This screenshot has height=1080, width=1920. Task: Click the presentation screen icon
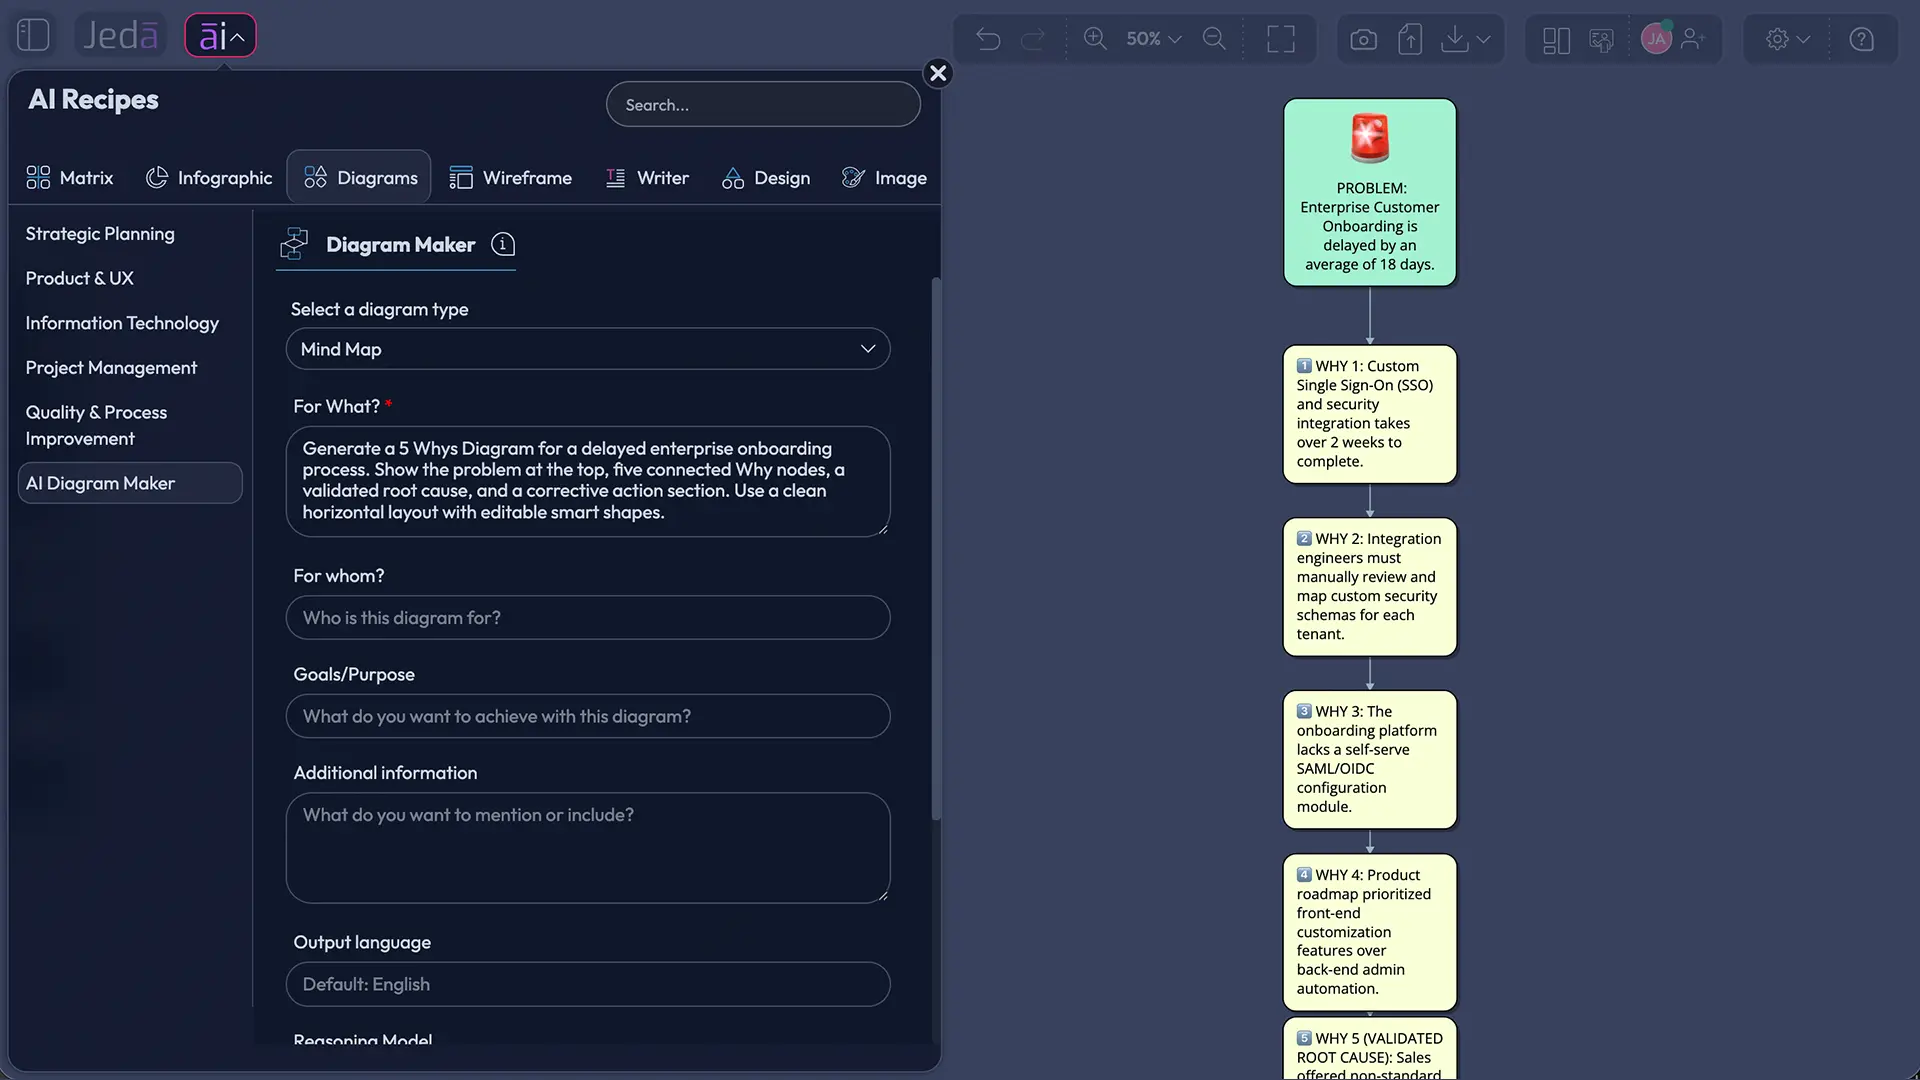click(1601, 39)
